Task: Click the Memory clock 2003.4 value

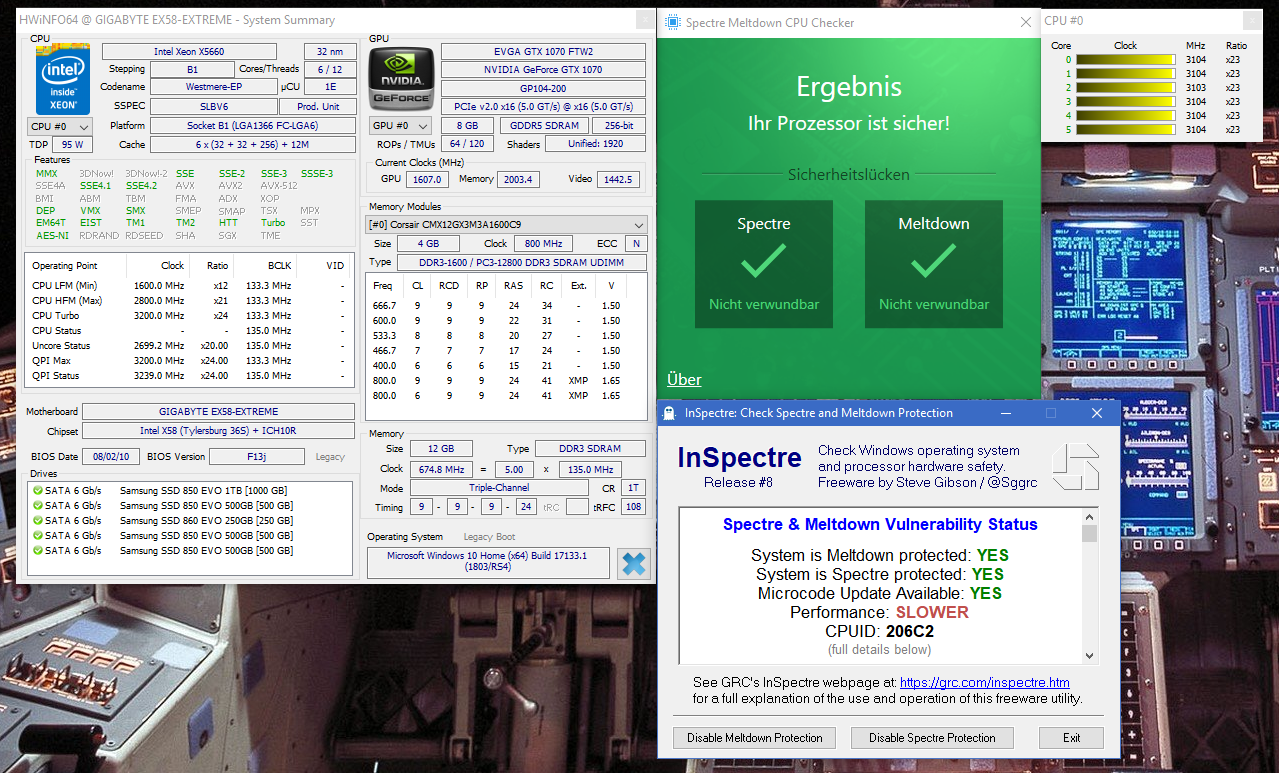Action: 519,180
